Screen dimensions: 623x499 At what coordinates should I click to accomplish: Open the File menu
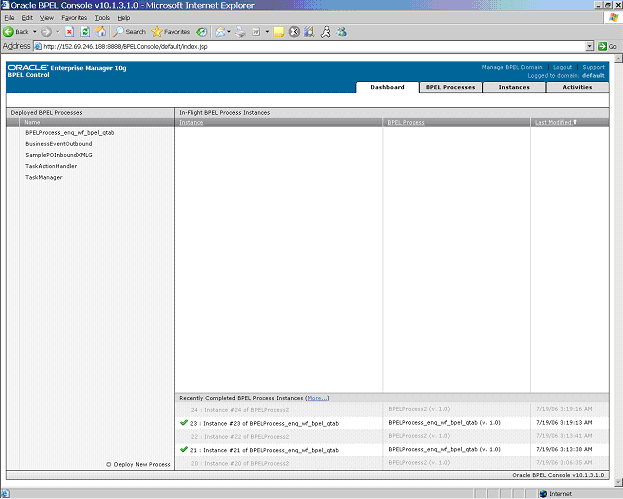pos(10,18)
